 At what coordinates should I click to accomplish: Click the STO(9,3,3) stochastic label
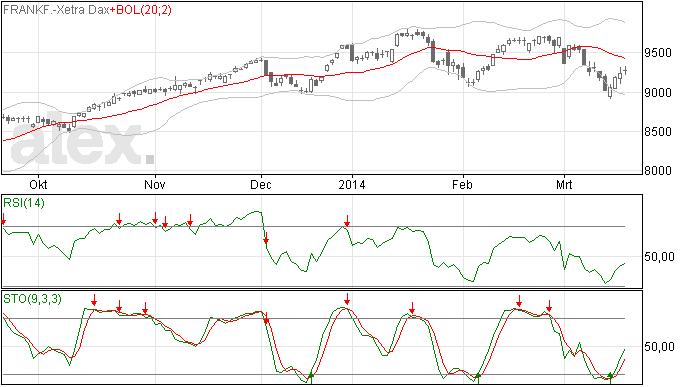click(x=32, y=299)
